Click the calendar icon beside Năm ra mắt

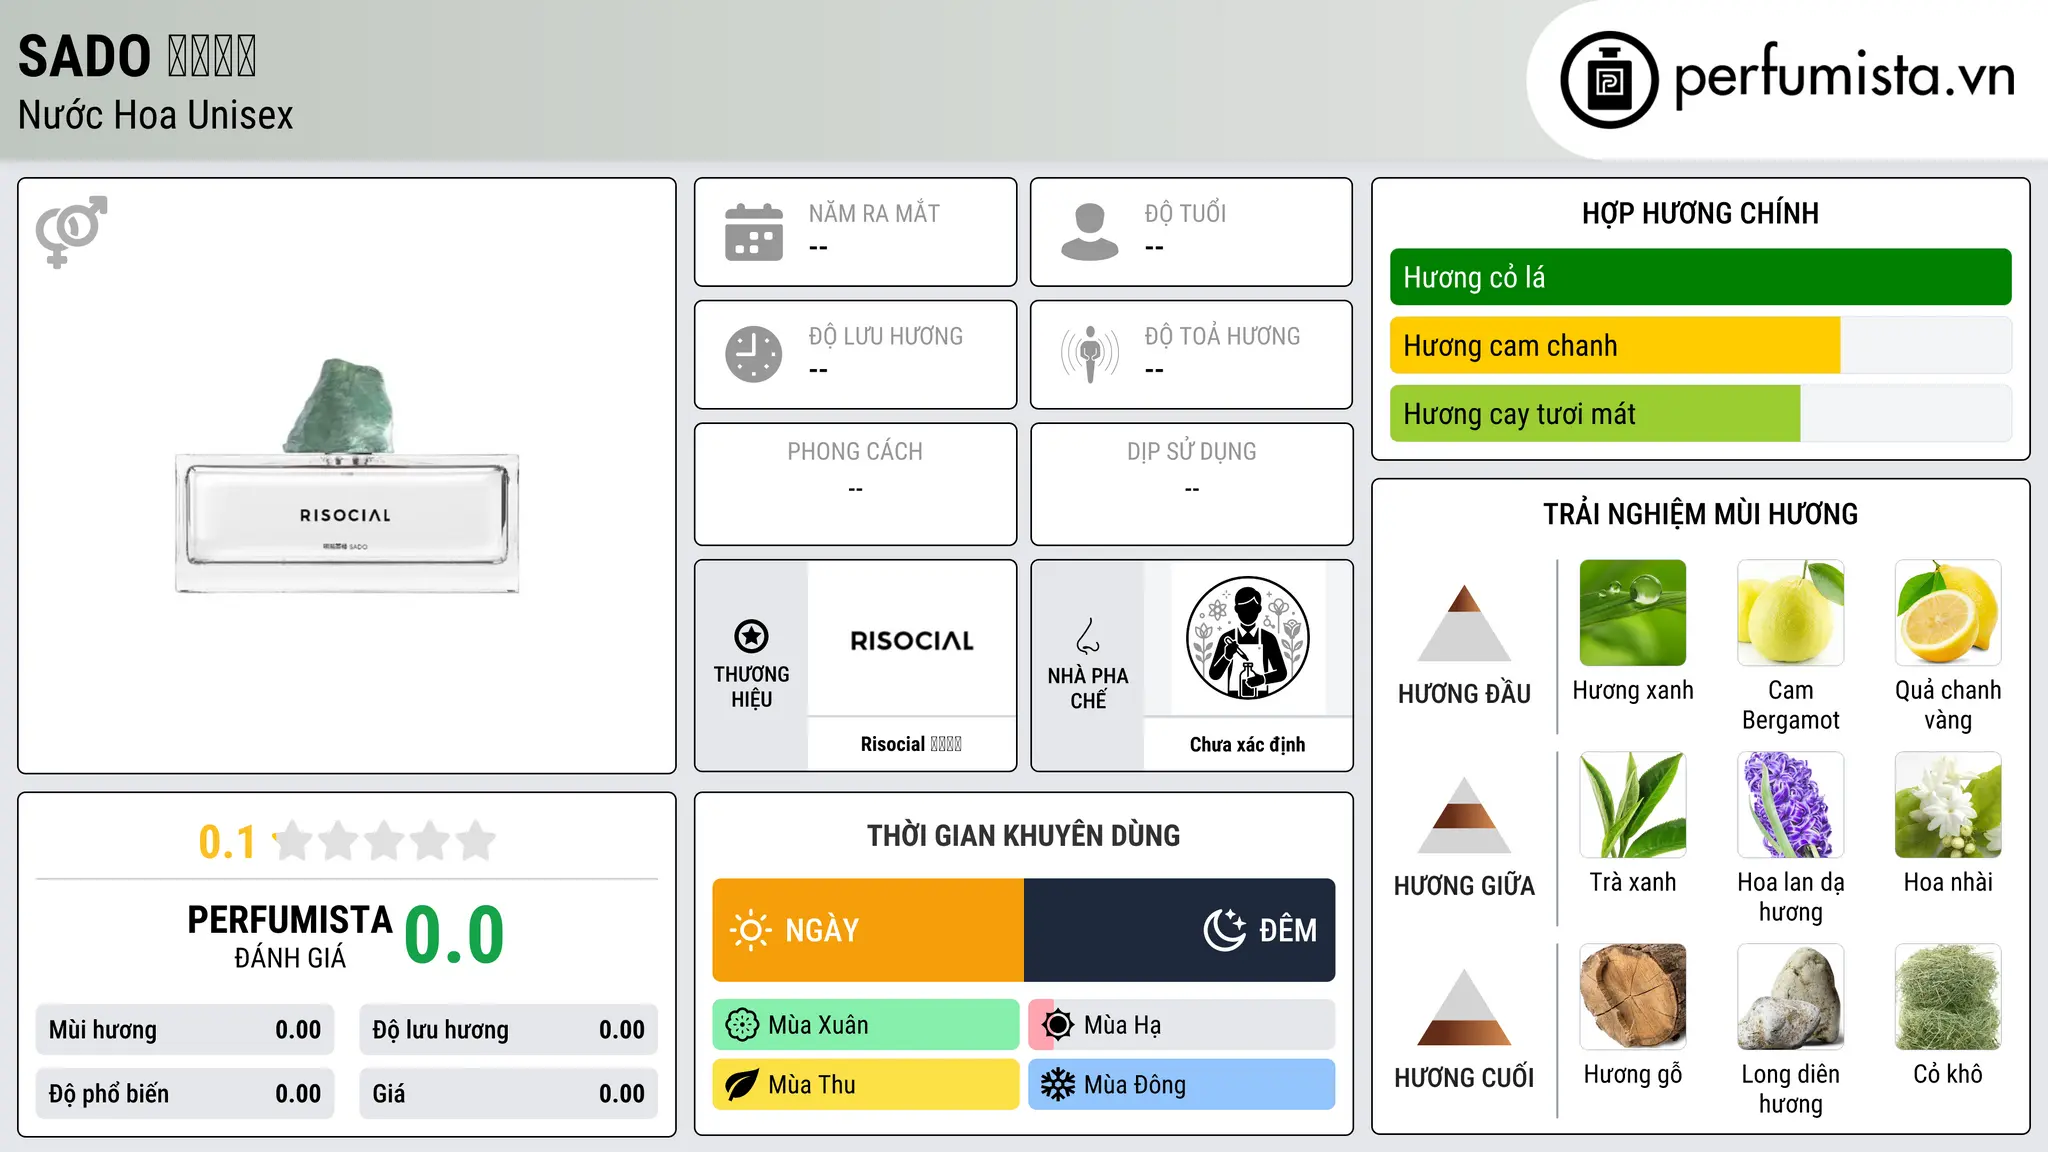pyautogui.click(x=754, y=232)
